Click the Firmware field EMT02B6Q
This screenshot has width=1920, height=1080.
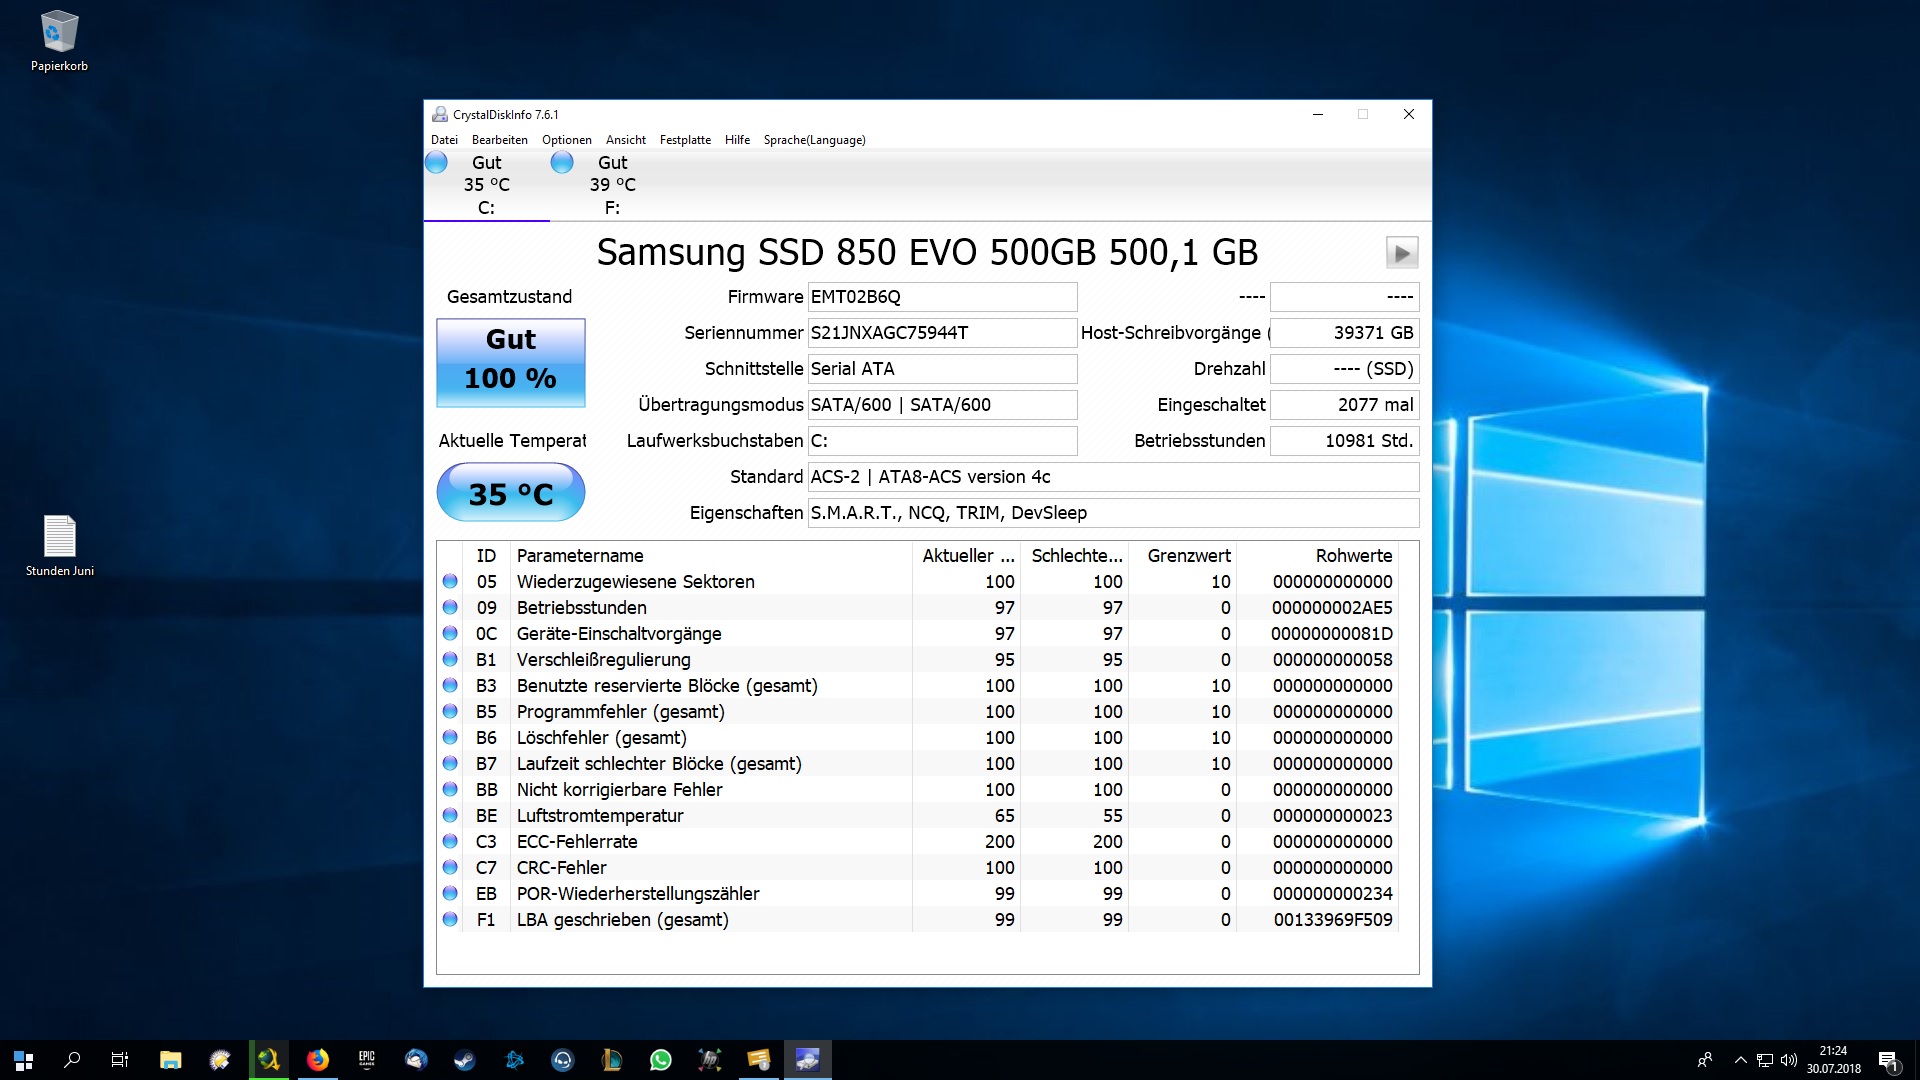pyautogui.click(x=941, y=297)
